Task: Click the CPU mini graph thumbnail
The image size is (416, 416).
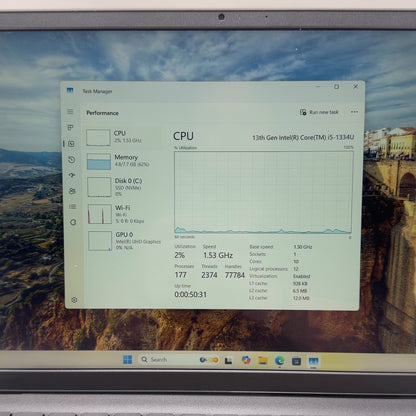Action: click(98, 137)
